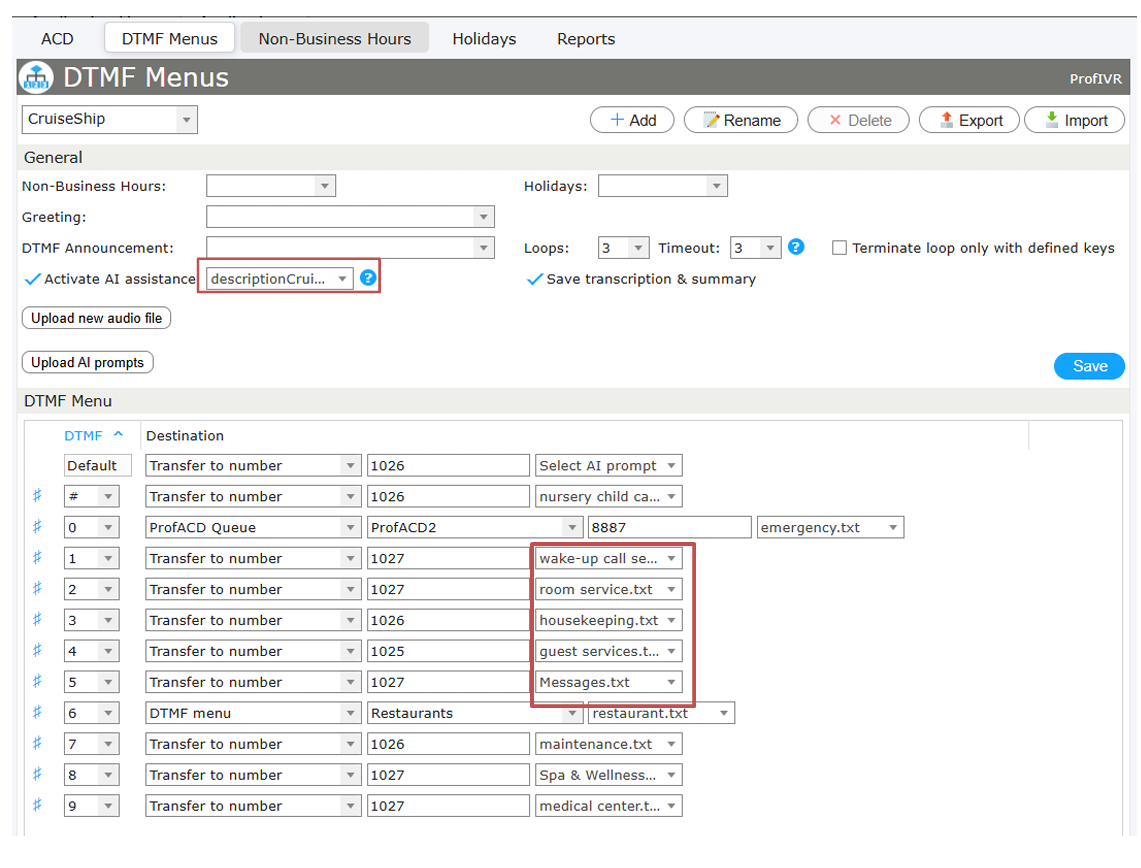1141x868 pixels.
Task: Click the hash icon on row 6
Action: tap(37, 712)
